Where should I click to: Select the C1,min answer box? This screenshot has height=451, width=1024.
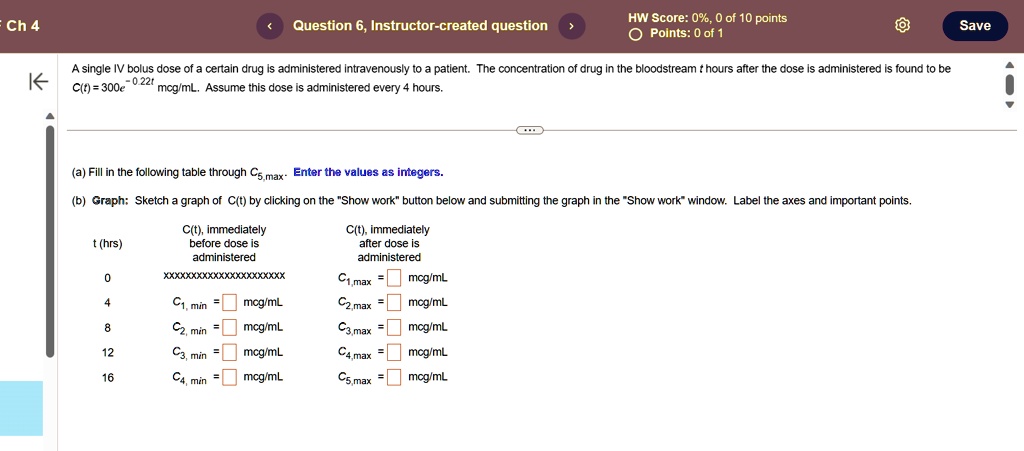coord(229,303)
